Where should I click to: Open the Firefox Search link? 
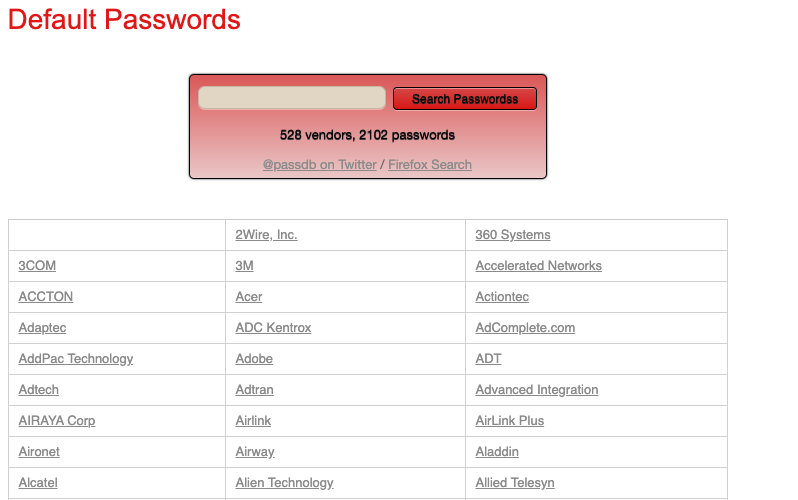pos(430,165)
